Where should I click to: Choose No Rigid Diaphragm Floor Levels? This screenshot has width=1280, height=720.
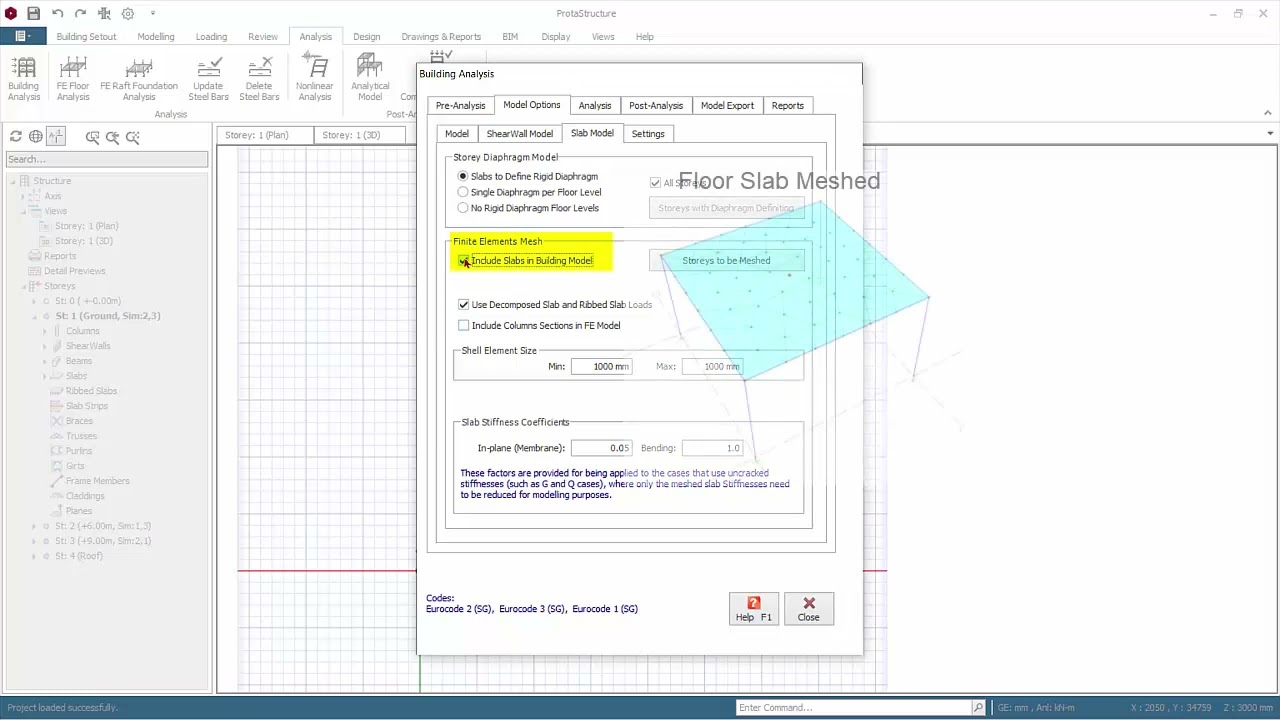[x=462, y=208]
